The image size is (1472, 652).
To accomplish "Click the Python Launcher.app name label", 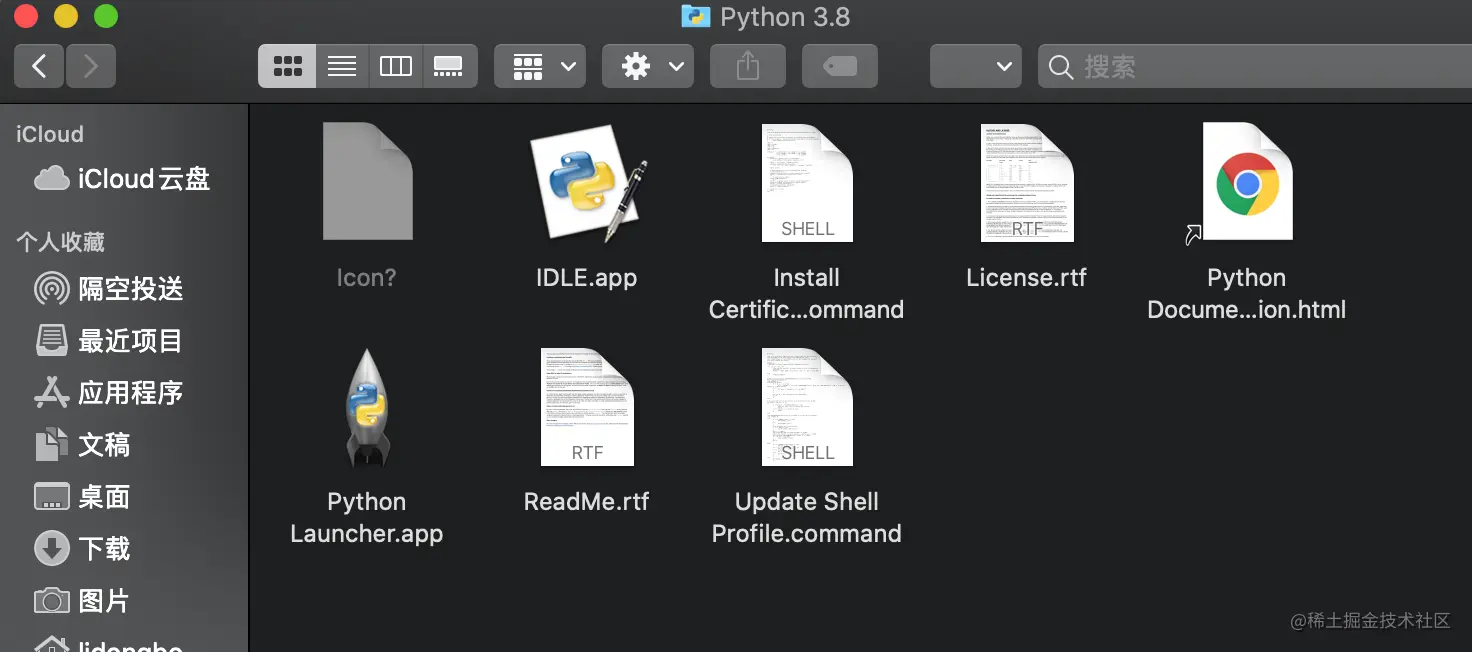I will point(367,518).
